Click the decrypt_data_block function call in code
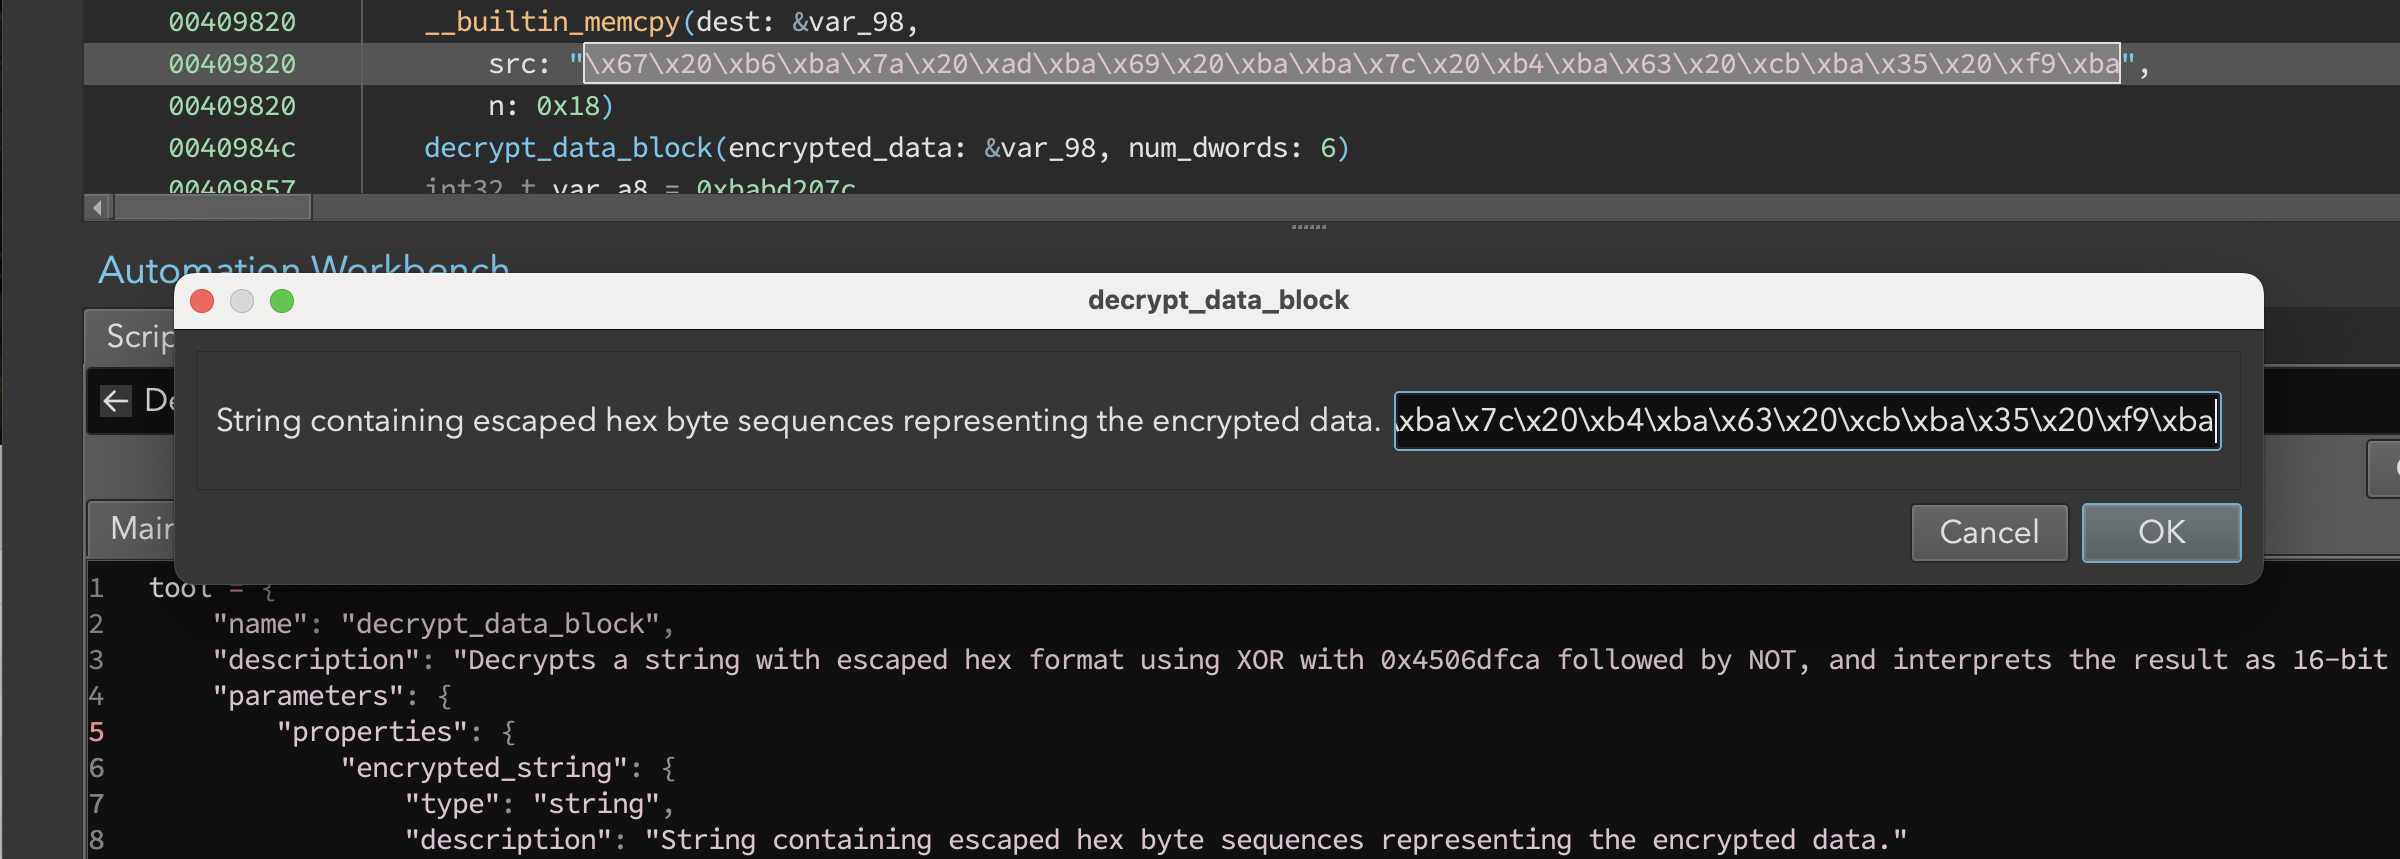The height and width of the screenshot is (859, 2400). (568, 148)
